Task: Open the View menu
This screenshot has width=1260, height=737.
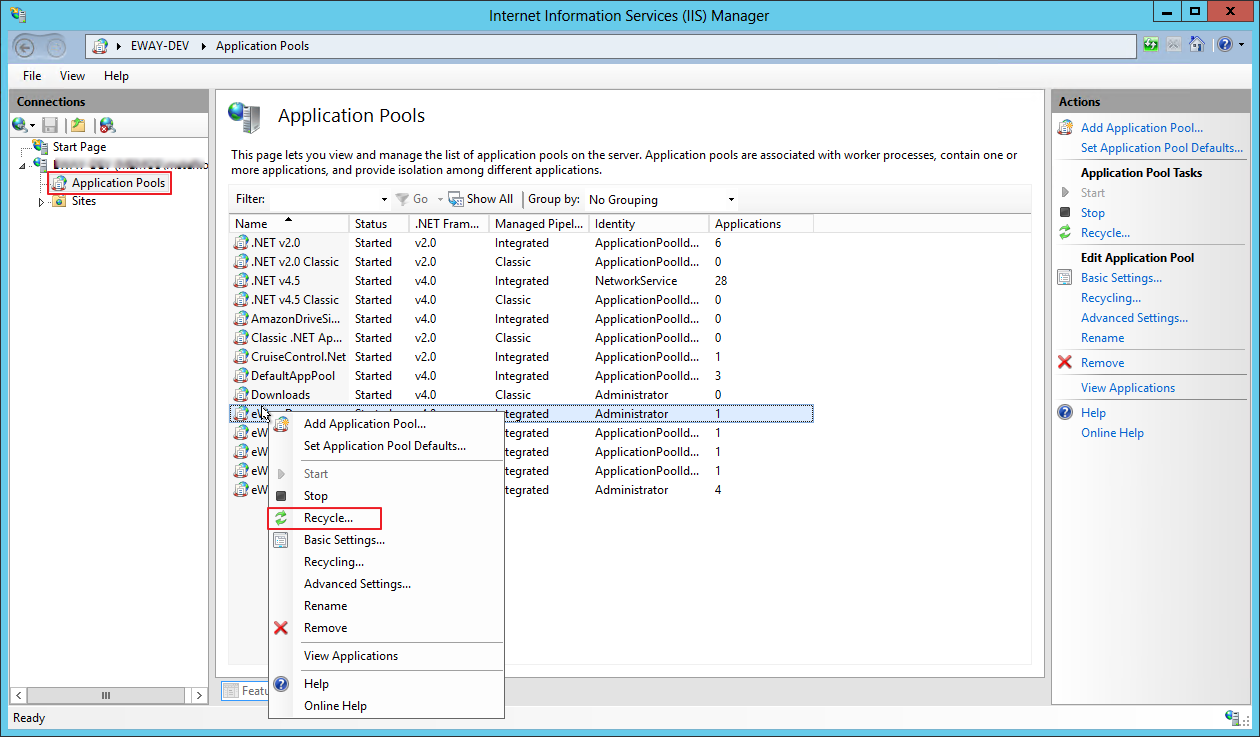Action: click(x=72, y=76)
